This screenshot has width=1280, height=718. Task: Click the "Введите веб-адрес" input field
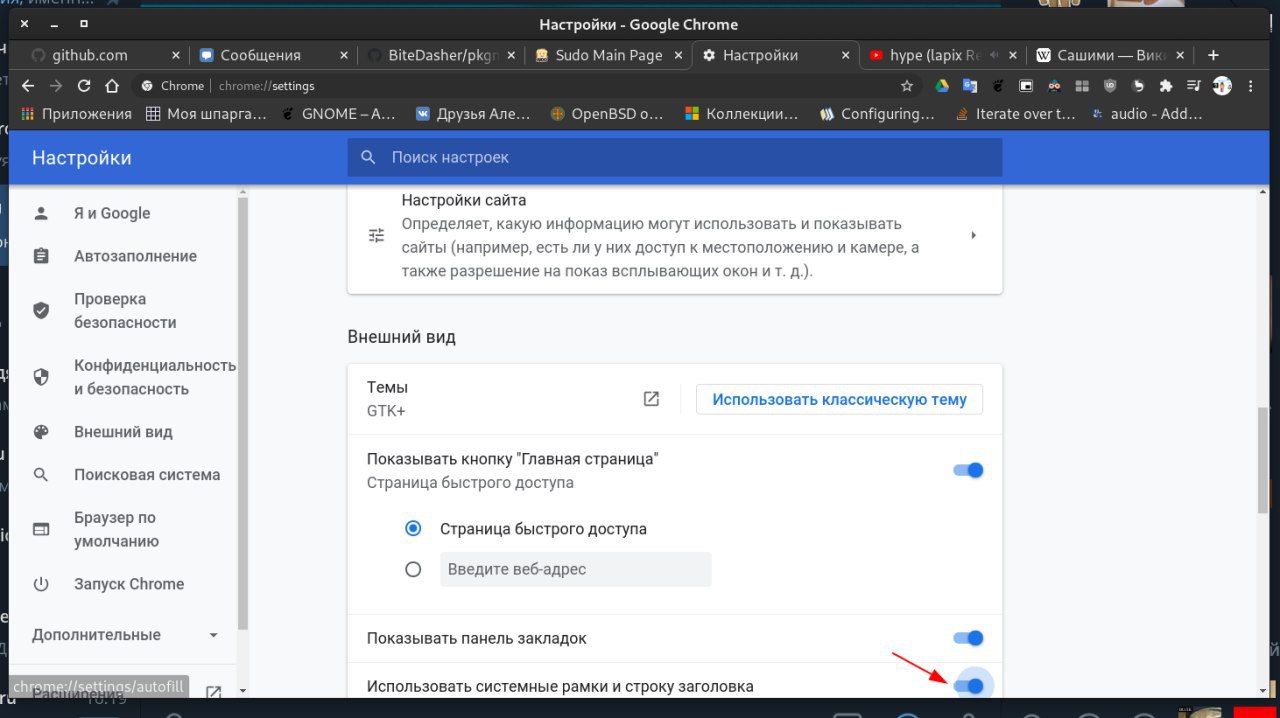[575, 569]
